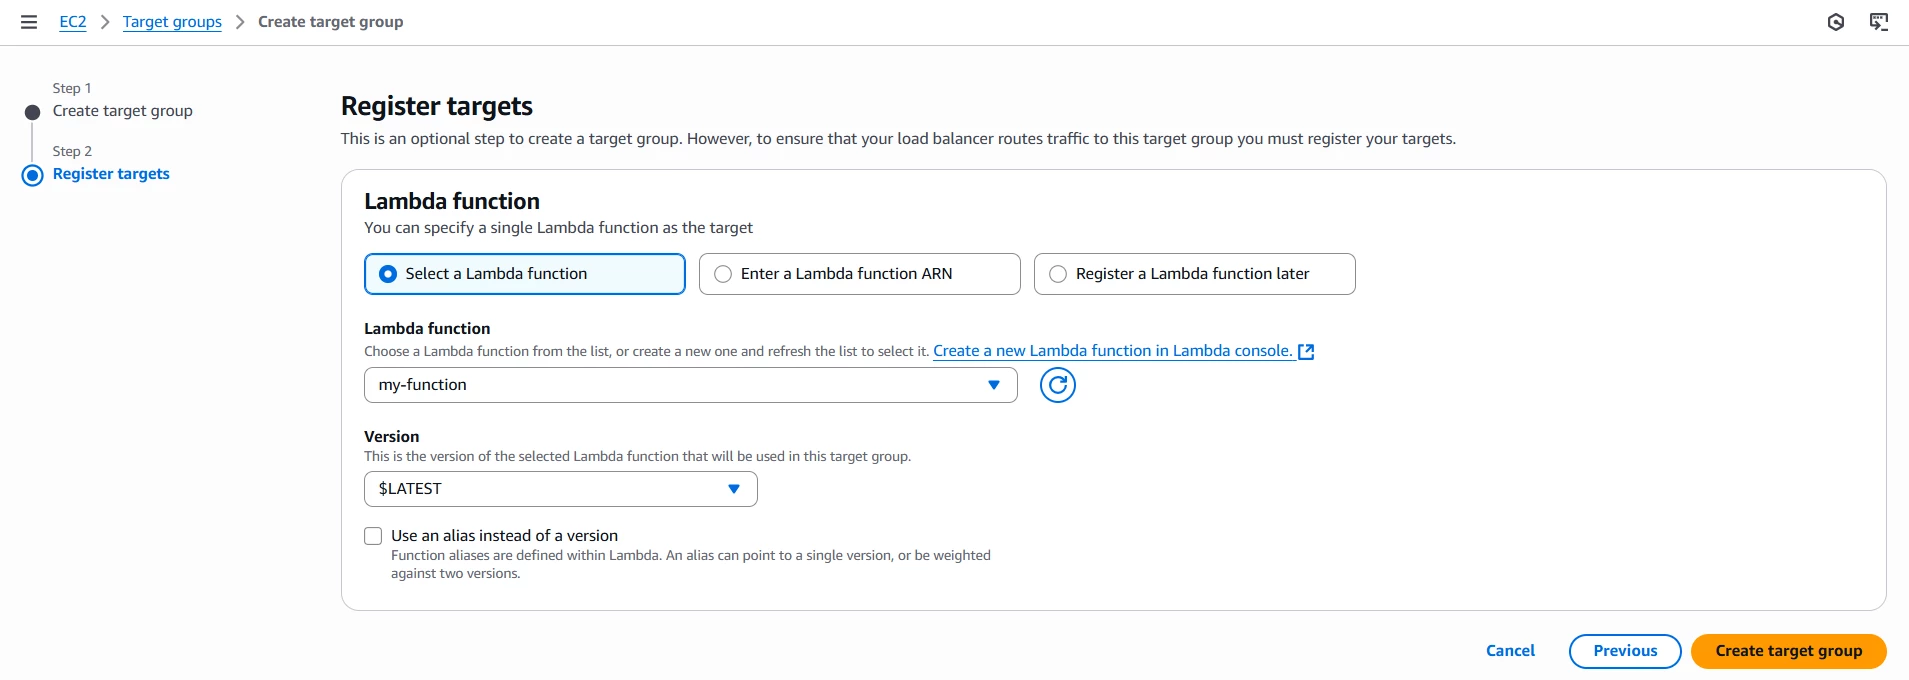This screenshot has height=680, width=1909.
Task: Expand the my-function Lambda dropdown
Action: coord(690,385)
